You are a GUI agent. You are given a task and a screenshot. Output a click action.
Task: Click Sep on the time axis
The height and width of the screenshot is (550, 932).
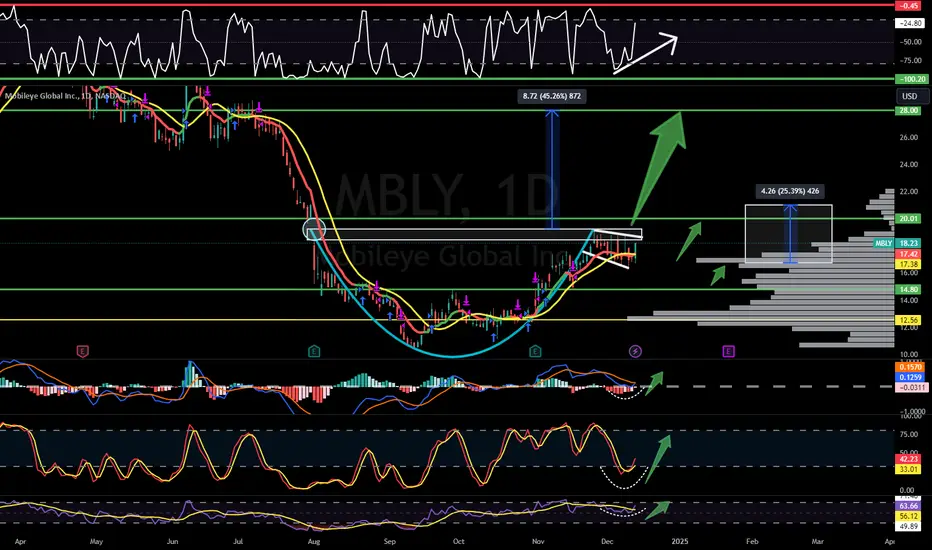pos(389,542)
